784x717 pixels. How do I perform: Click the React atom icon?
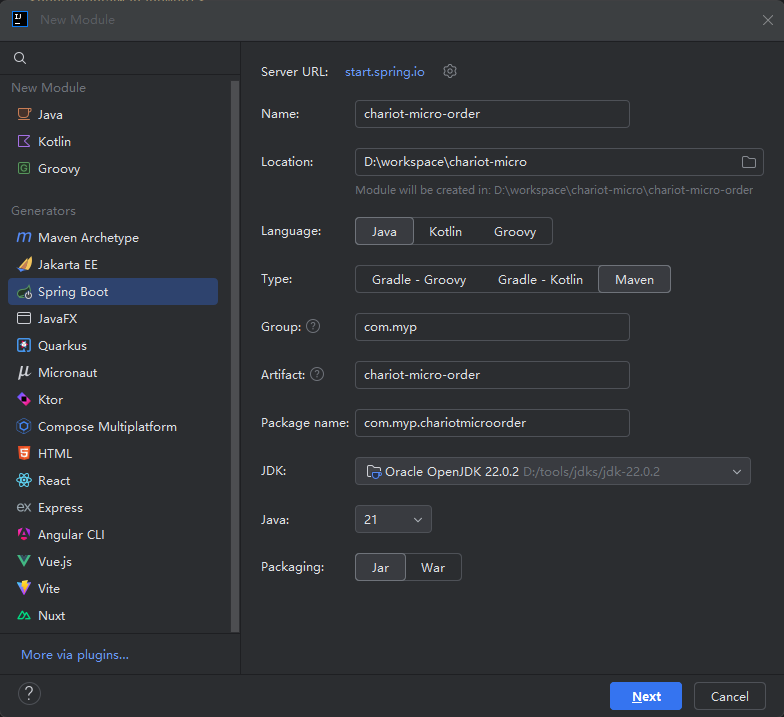(24, 480)
